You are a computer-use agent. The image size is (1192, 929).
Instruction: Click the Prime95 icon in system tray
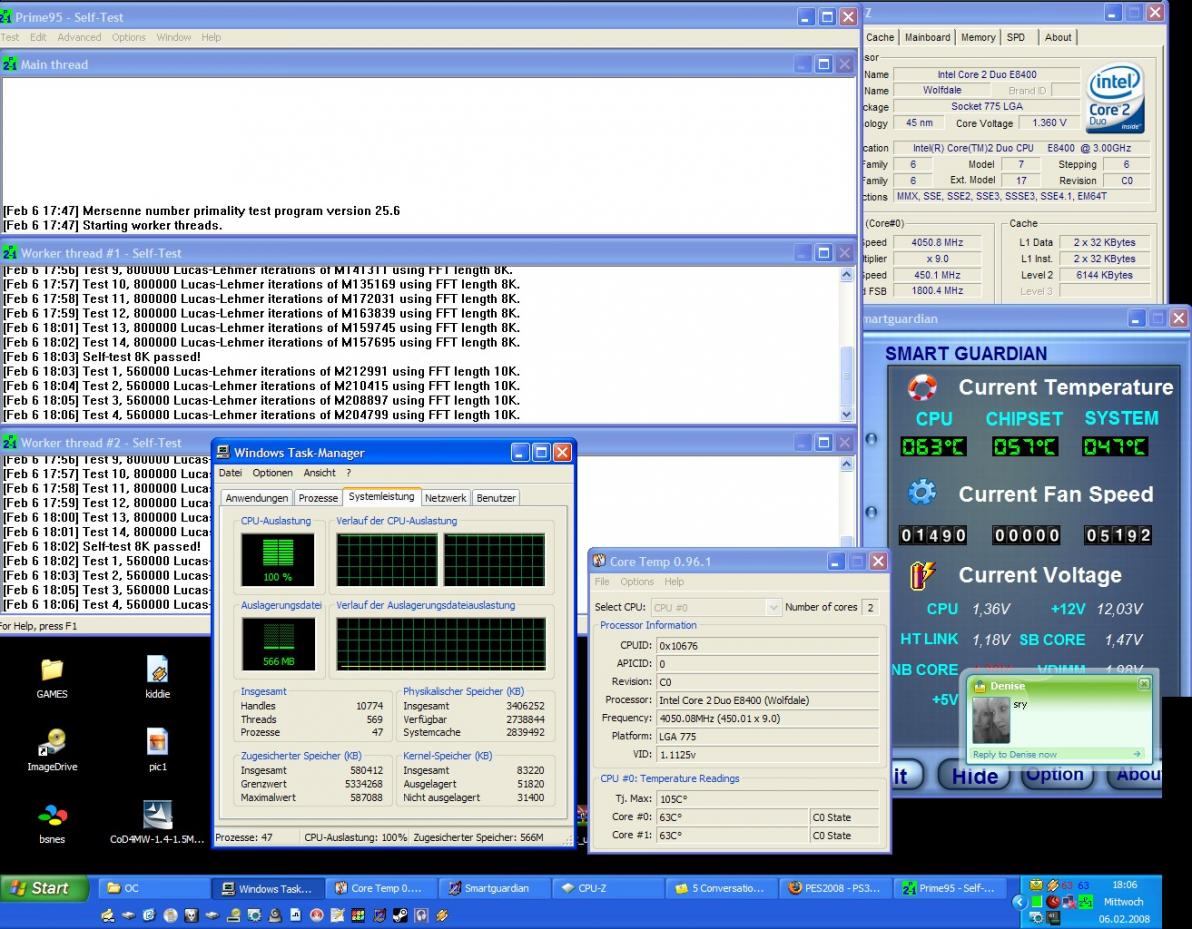(1085, 901)
